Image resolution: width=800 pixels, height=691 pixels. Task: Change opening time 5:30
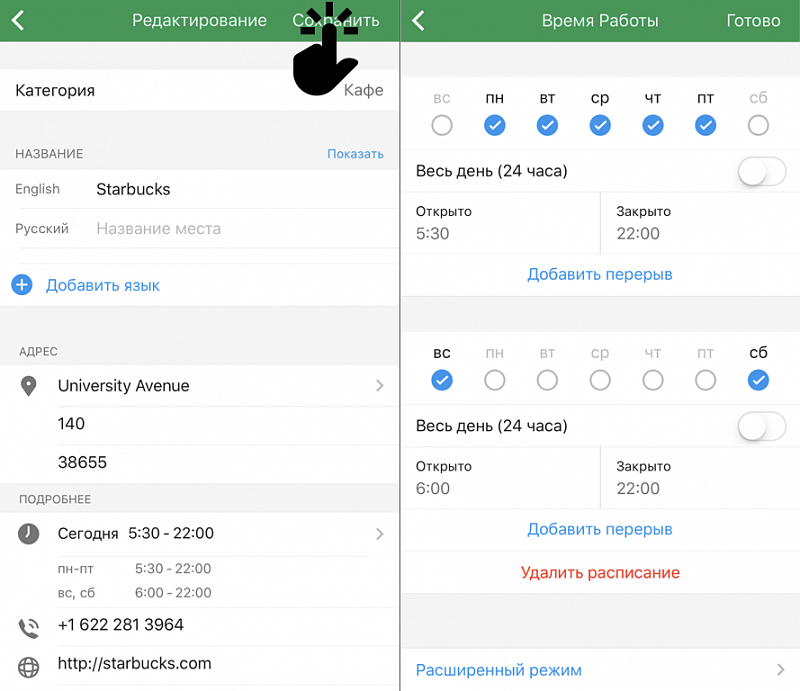click(501, 223)
